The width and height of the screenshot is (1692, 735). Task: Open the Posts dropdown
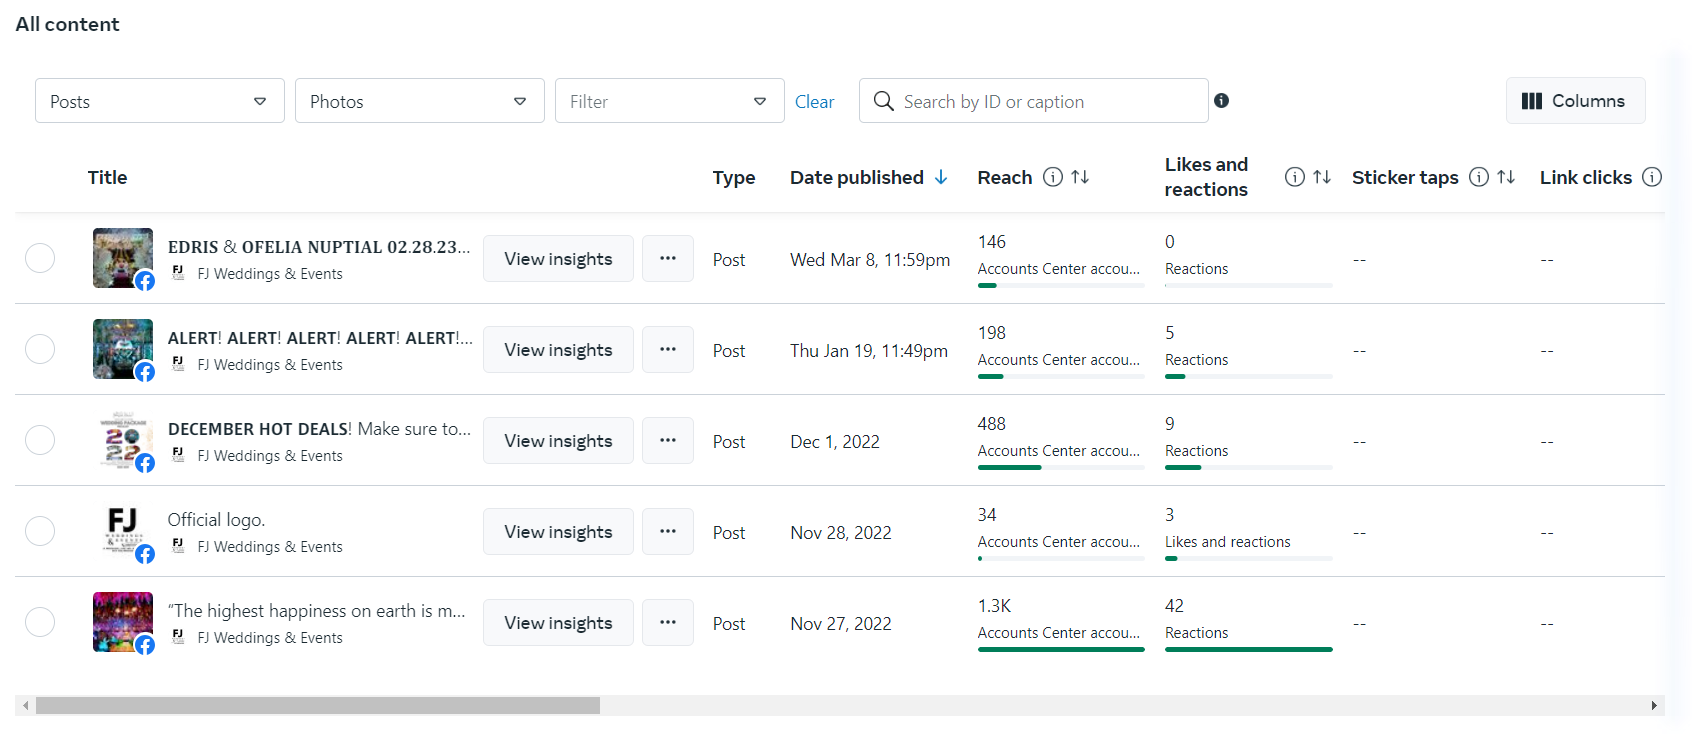pos(160,101)
